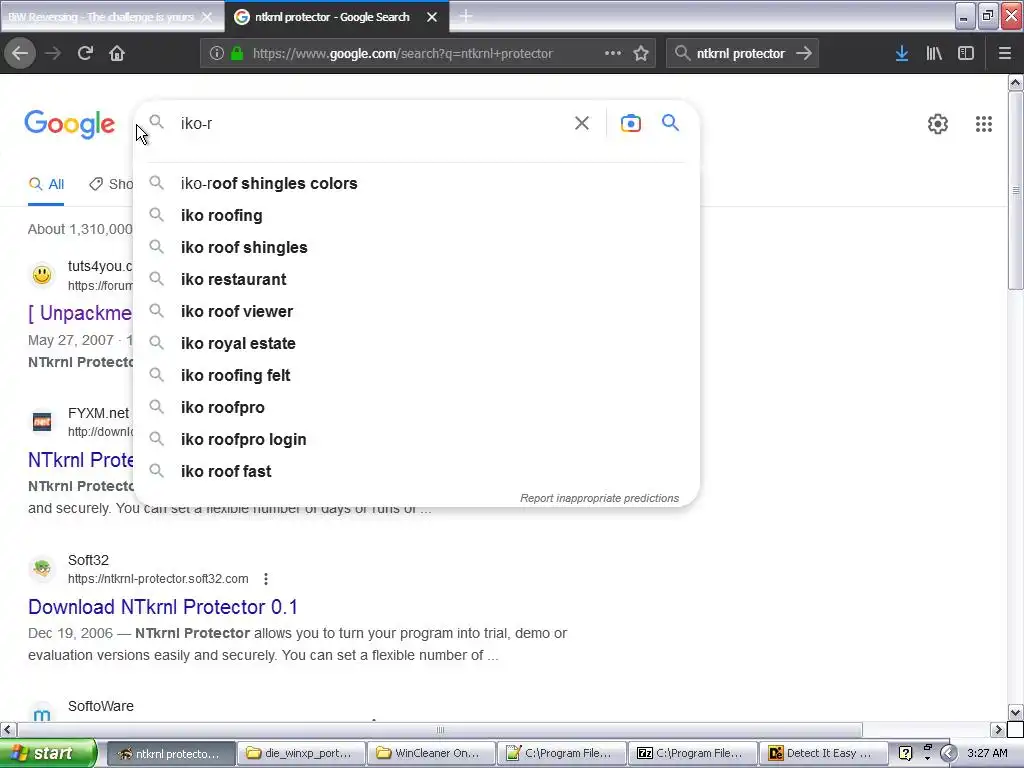Image resolution: width=1024 pixels, height=768 pixels.
Task: Open the Google apps grid
Action: [984, 123]
